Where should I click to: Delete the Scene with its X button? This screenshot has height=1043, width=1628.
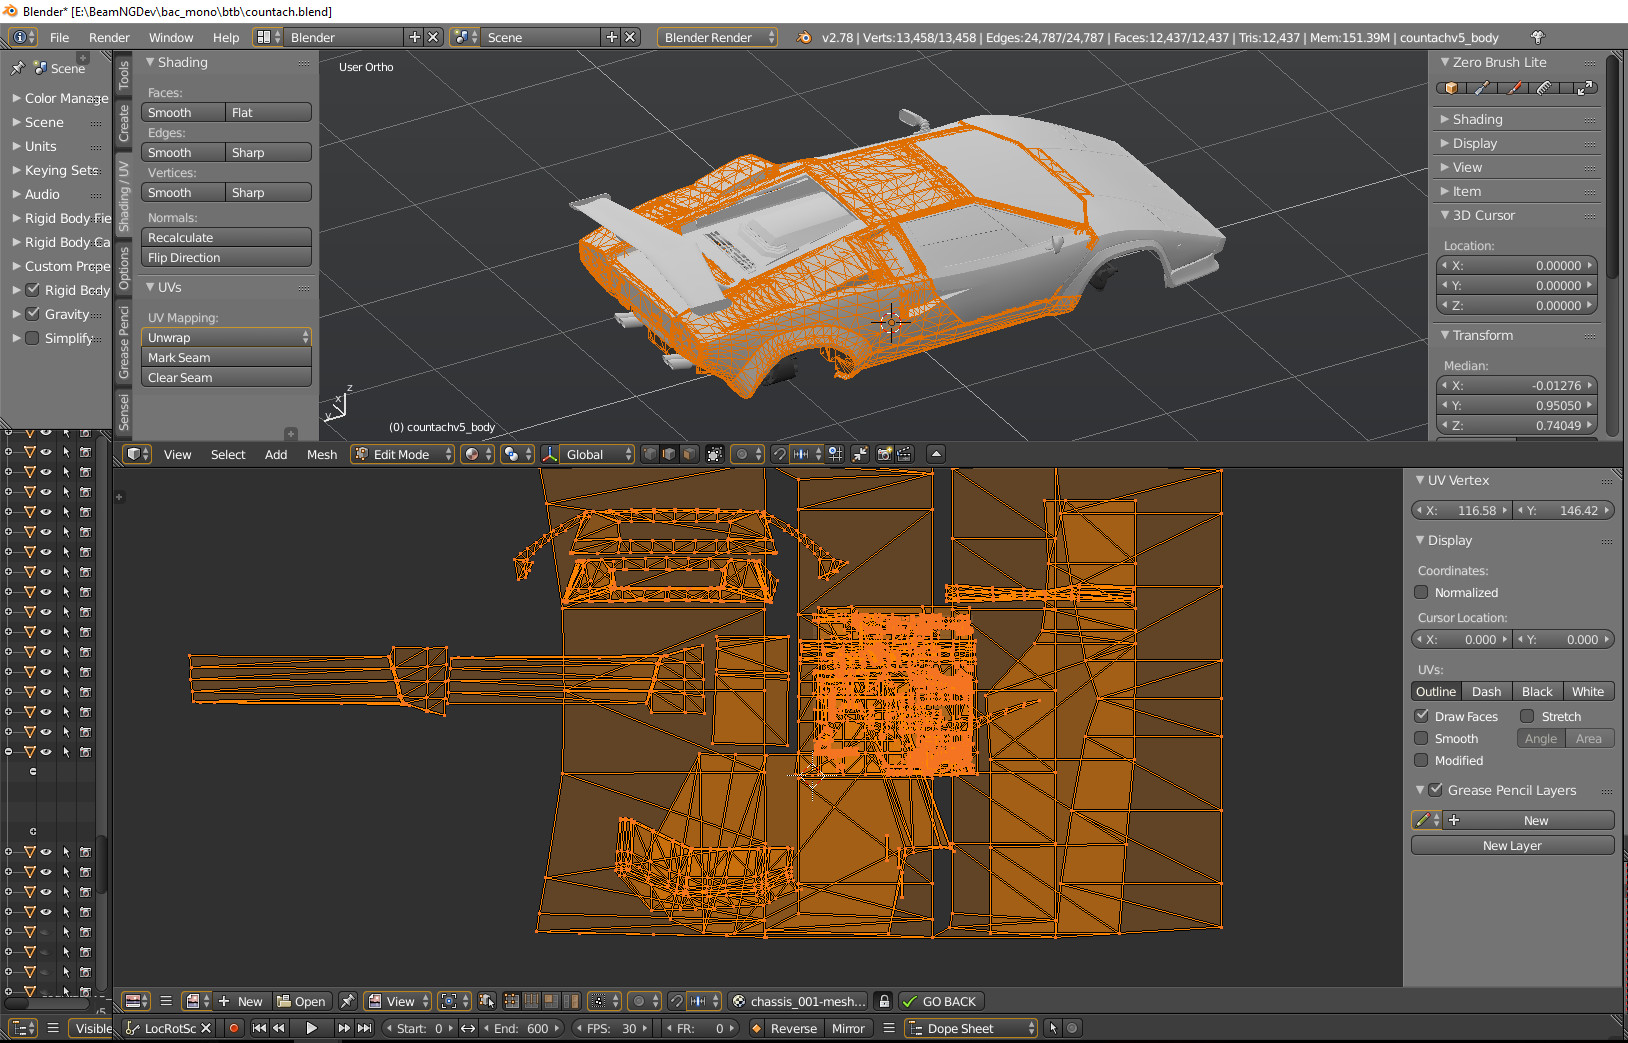(x=630, y=37)
